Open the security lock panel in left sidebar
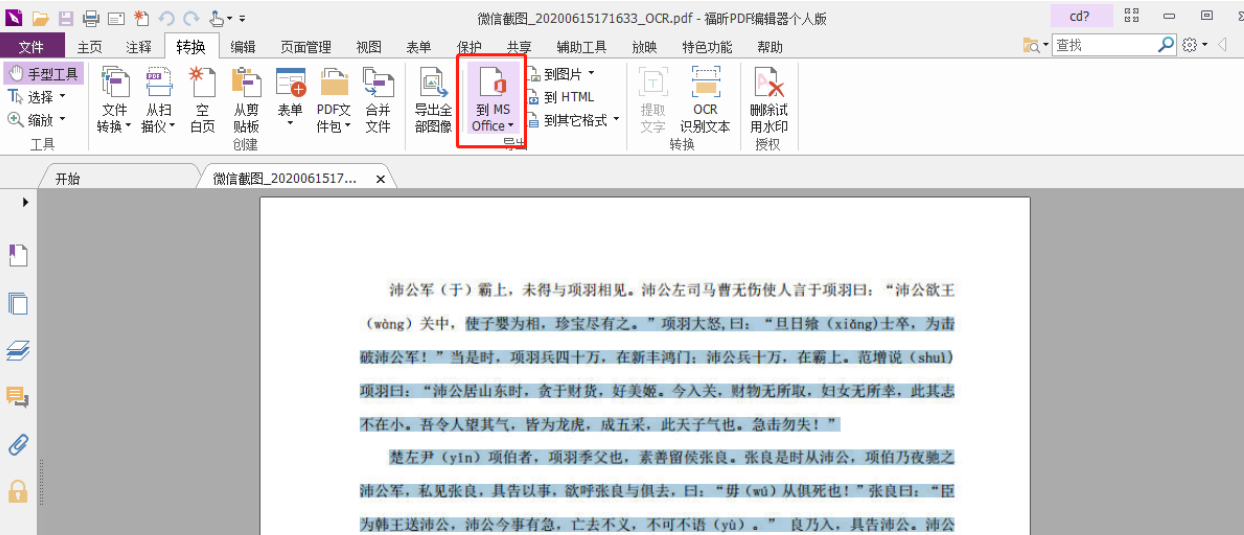Screen dimensions: 1244x535 pyautogui.click(x=18, y=491)
